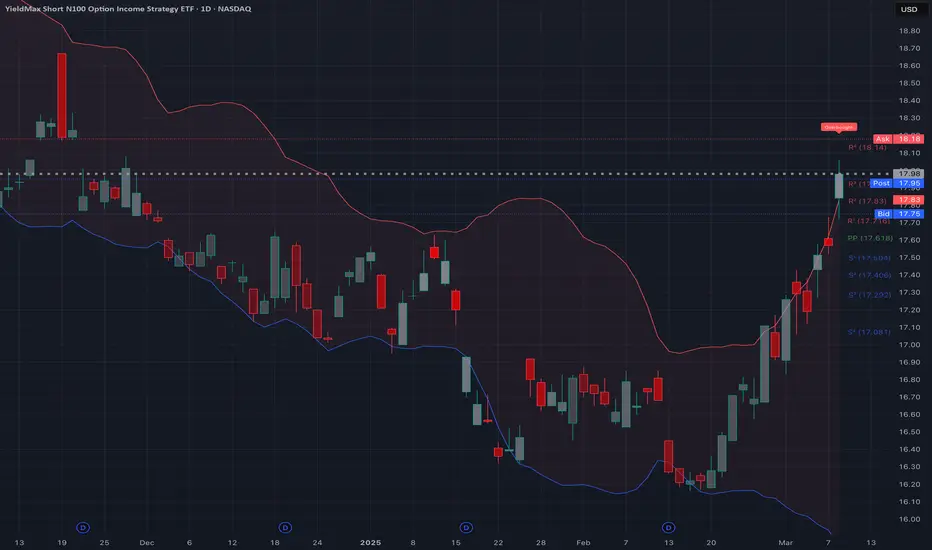Click the Dec label on the time axis
The width and height of the screenshot is (932, 550).
(x=147, y=542)
